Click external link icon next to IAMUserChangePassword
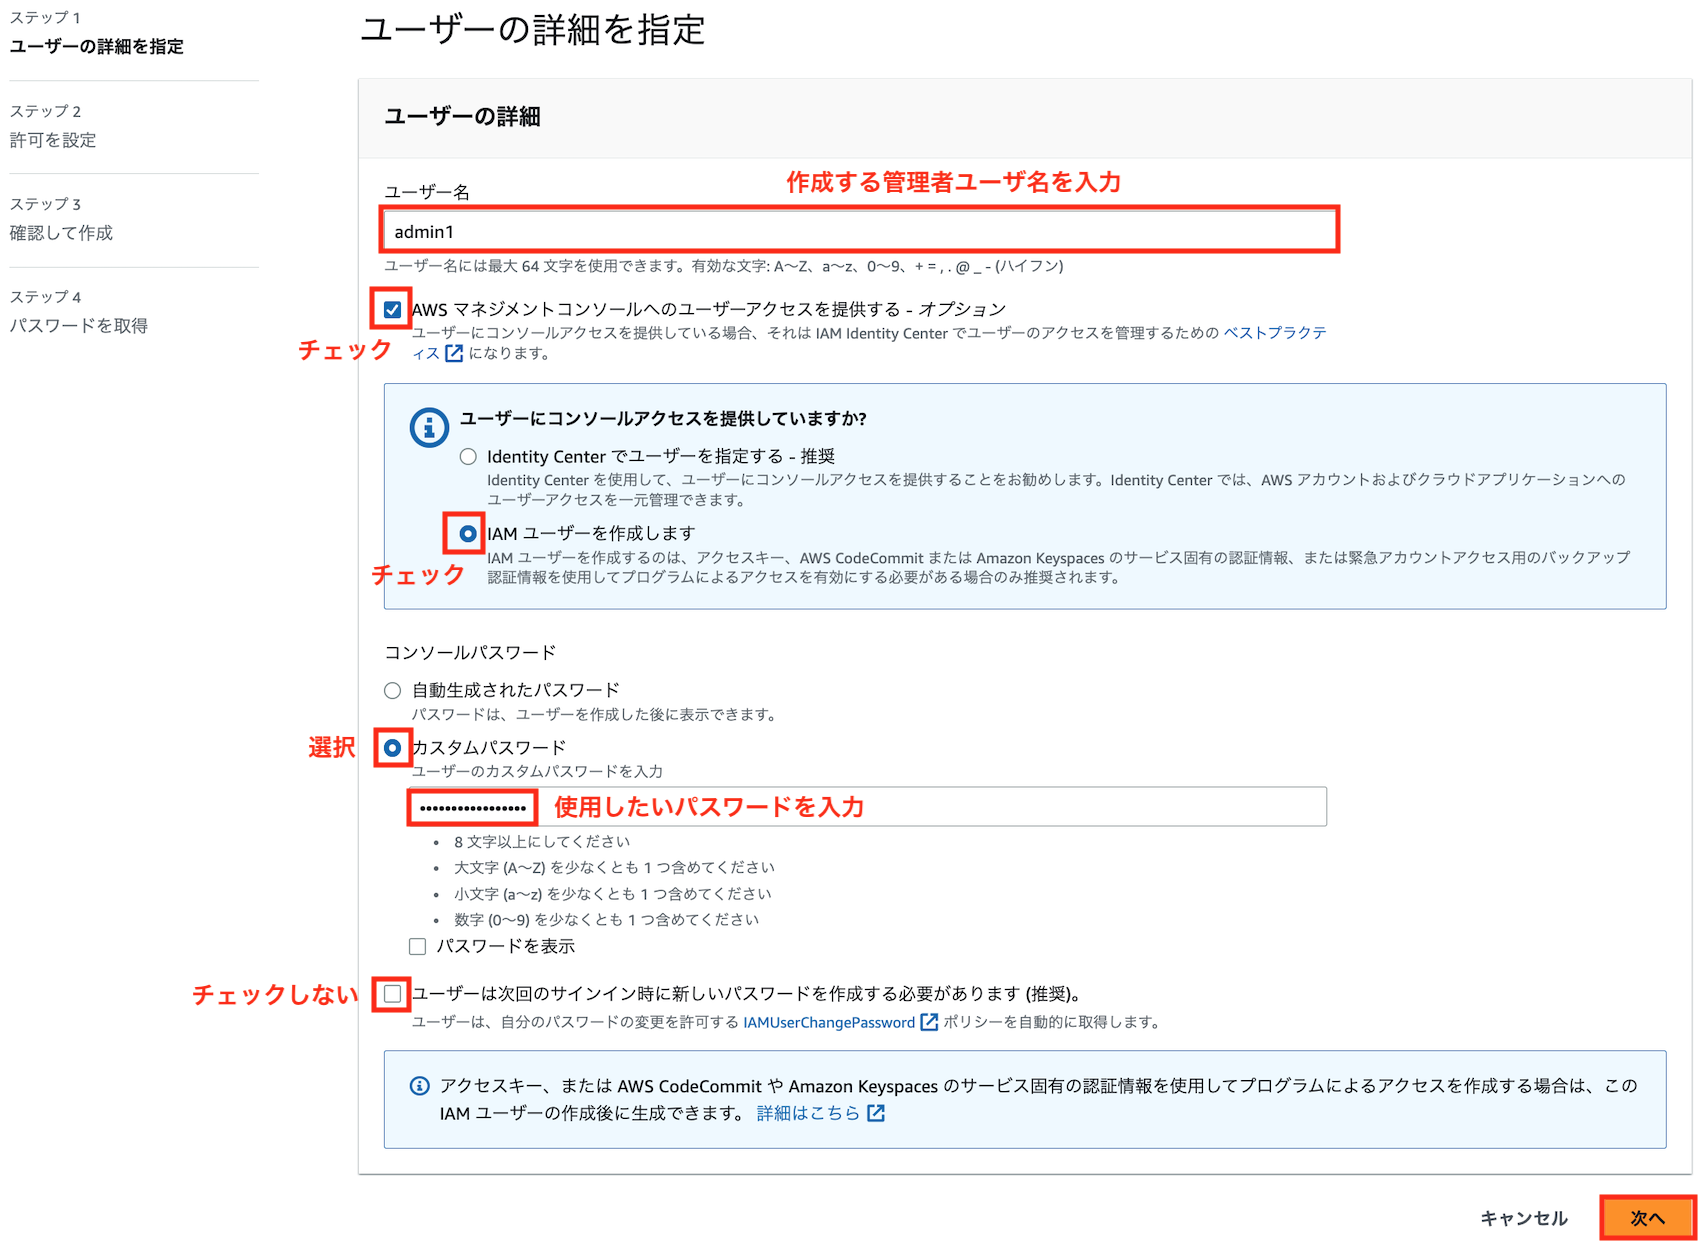The width and height of the screenshot is (1701, 1247). click(x=929, y=1022)
